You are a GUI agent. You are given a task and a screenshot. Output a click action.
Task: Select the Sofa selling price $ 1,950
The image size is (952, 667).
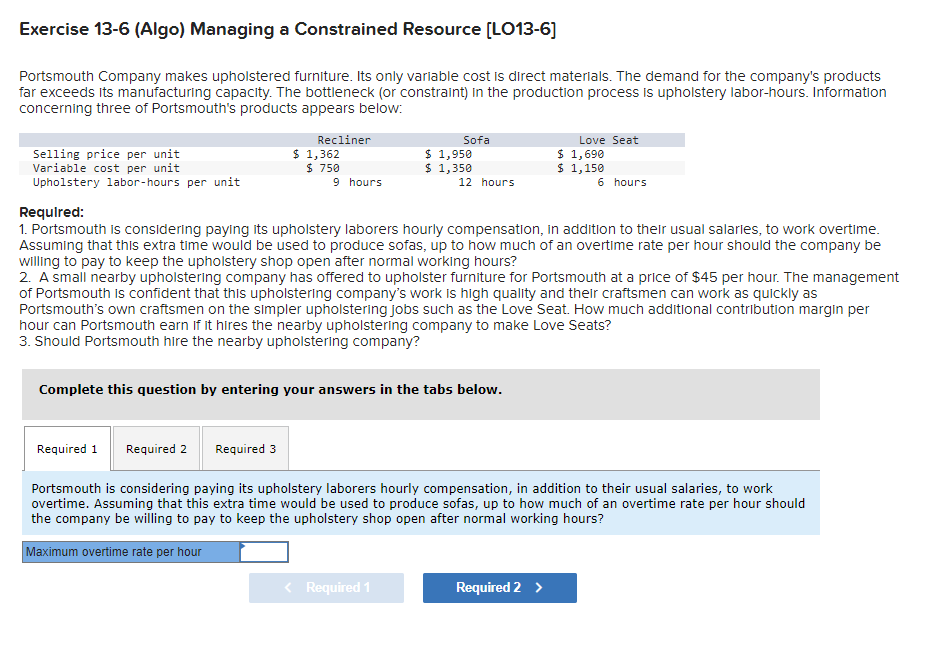448,154
